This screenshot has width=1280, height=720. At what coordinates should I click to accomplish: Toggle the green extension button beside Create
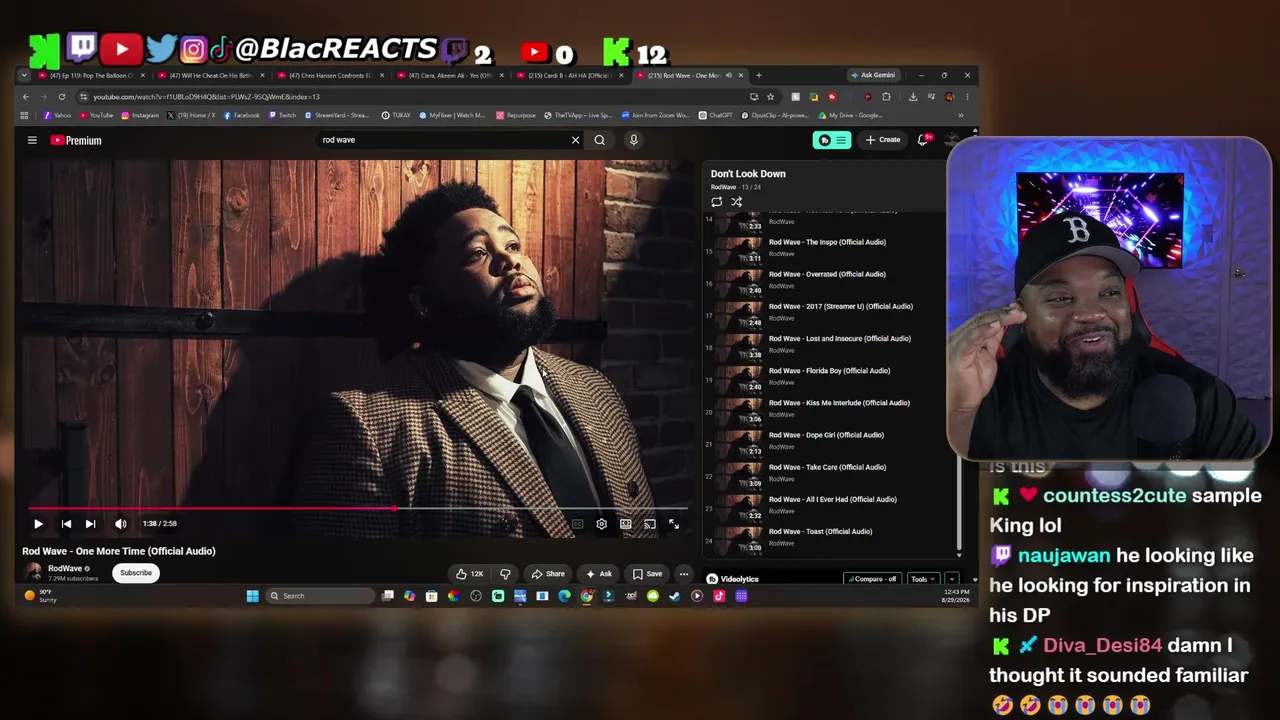coord(832,140)
